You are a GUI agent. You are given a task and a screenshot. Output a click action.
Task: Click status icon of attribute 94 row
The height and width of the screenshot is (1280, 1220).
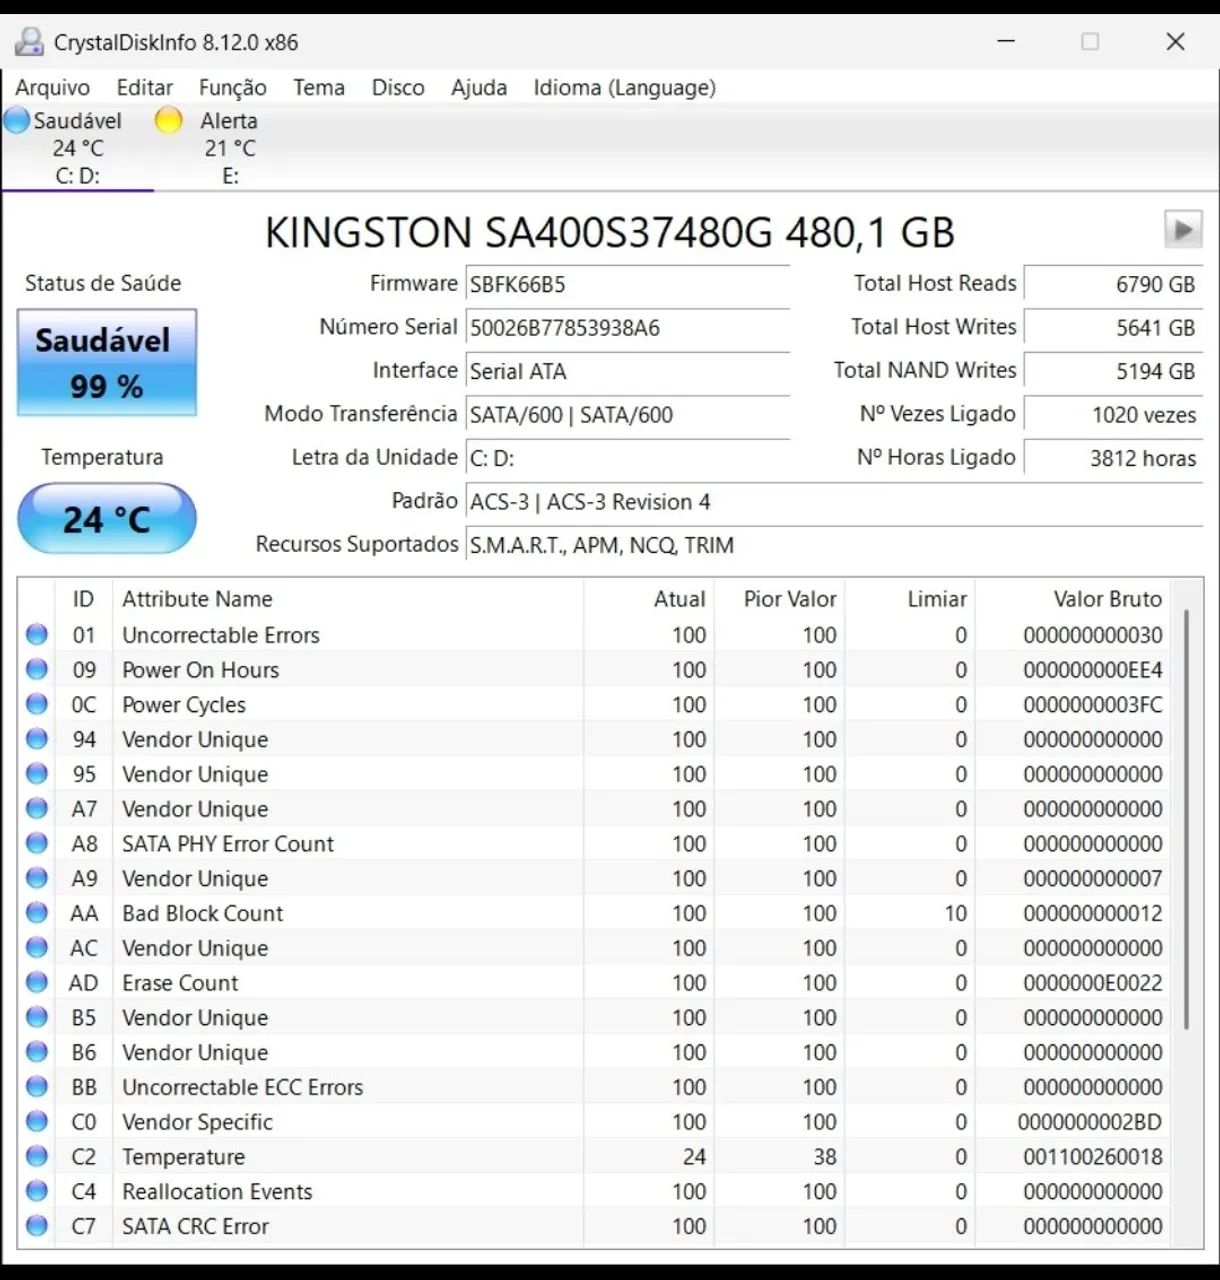(x=37, y=739)
